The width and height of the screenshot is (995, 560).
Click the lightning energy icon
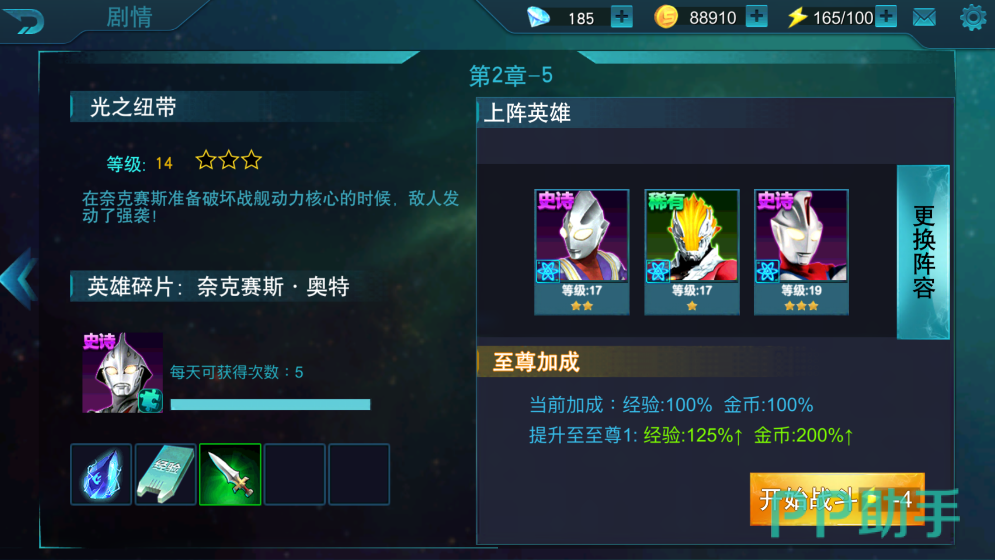pos(797,17)
